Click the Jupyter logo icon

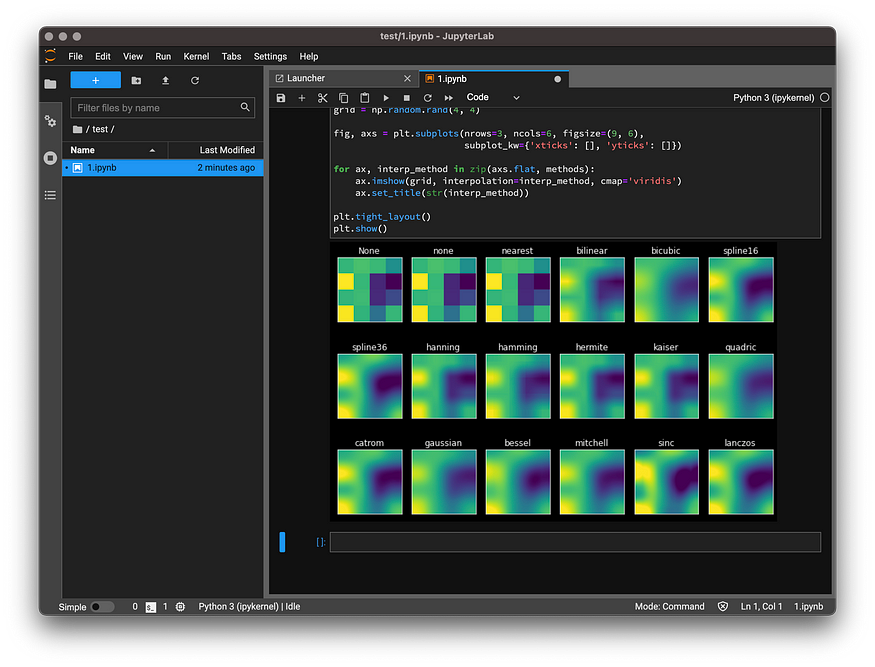click(x=50, y=56)
